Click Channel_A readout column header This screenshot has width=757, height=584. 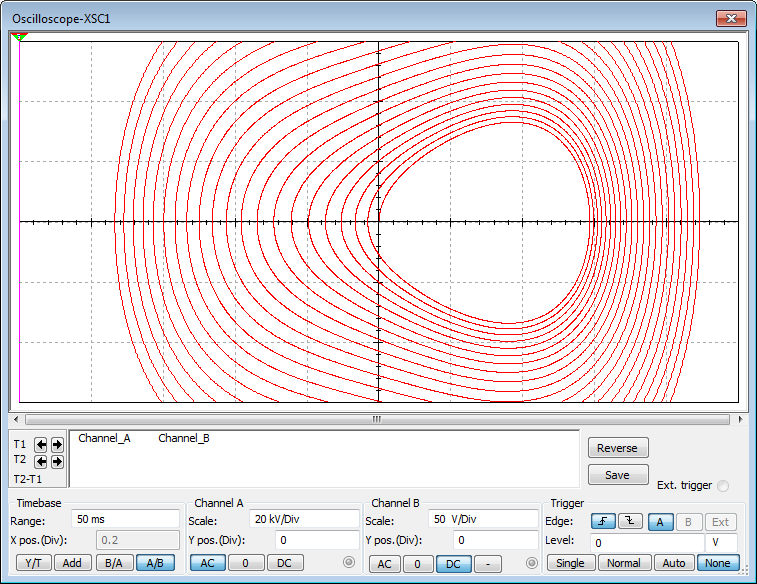(x=104, y=438)
